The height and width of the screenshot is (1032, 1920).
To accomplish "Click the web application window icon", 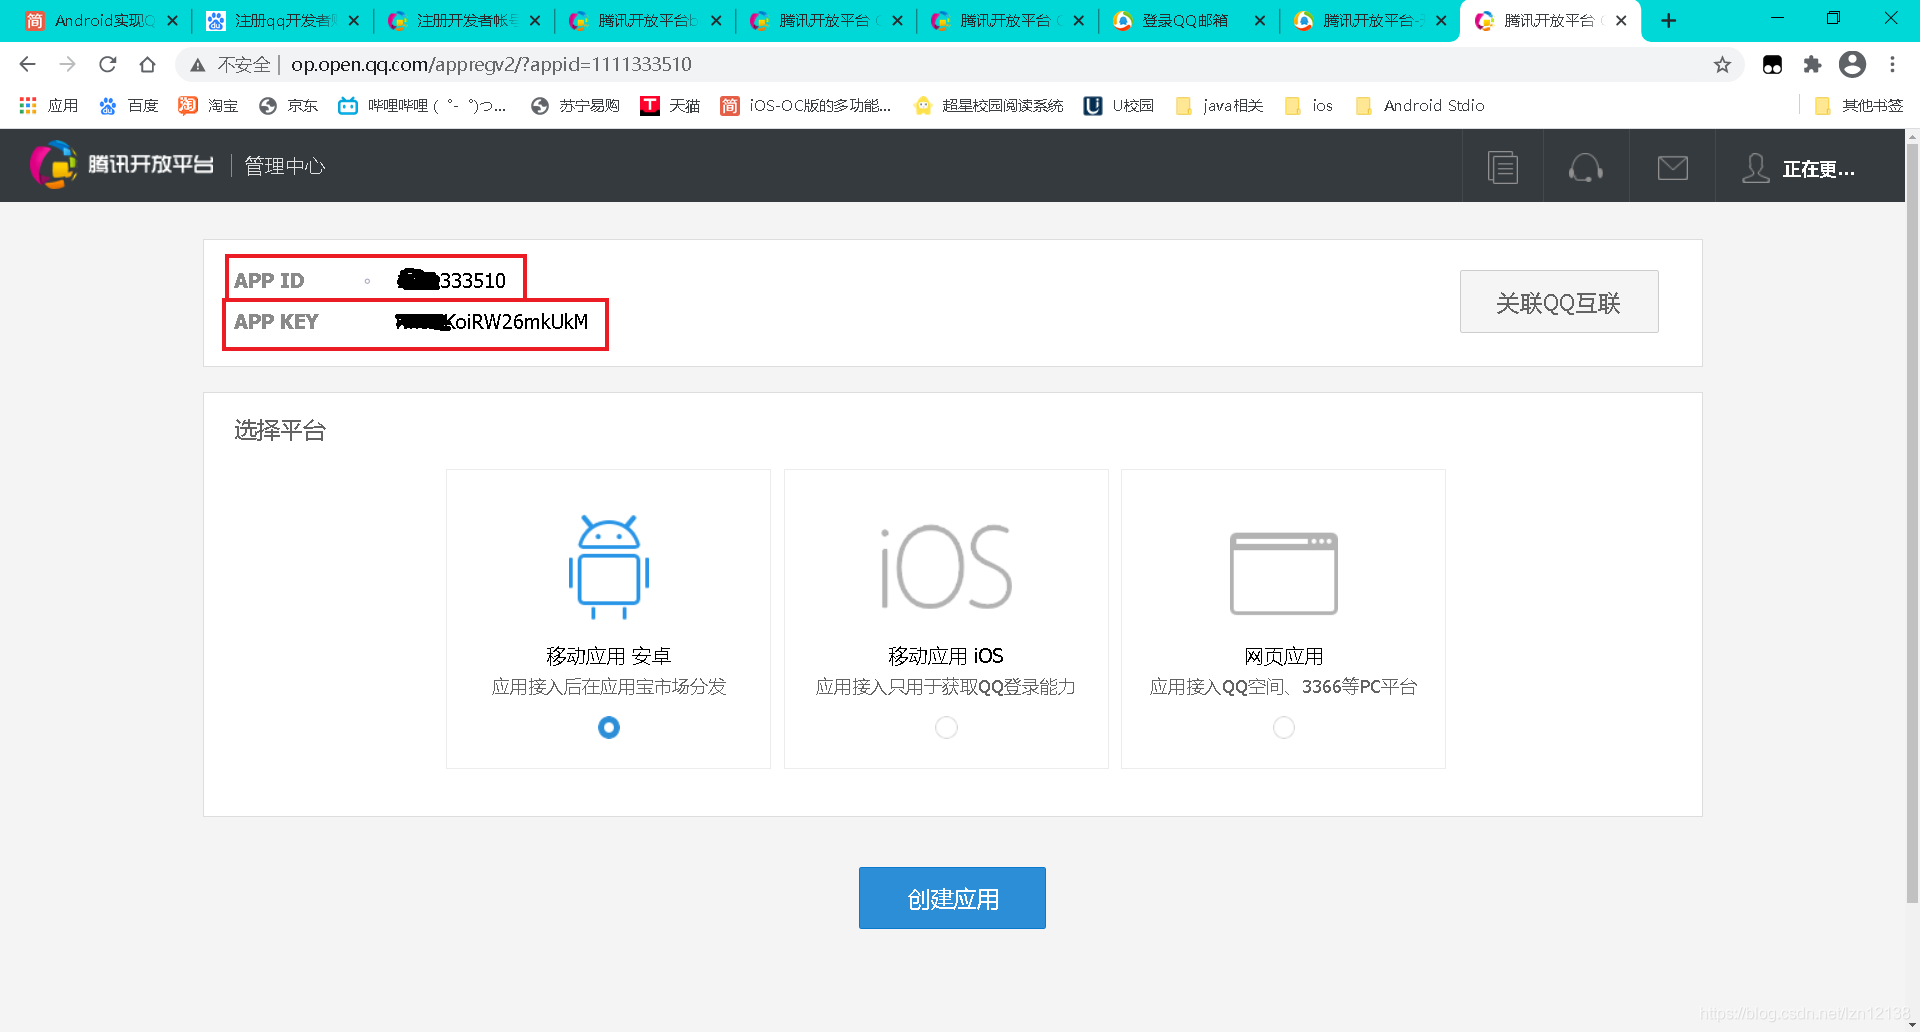I will click(x=1283, y=573).
